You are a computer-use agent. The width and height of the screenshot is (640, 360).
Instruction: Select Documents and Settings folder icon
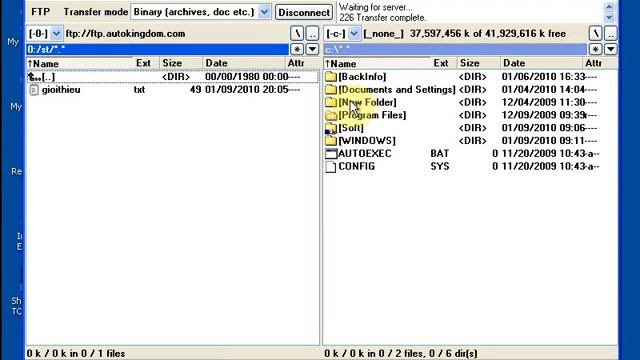pyautogui.click(x=331, y=89)
